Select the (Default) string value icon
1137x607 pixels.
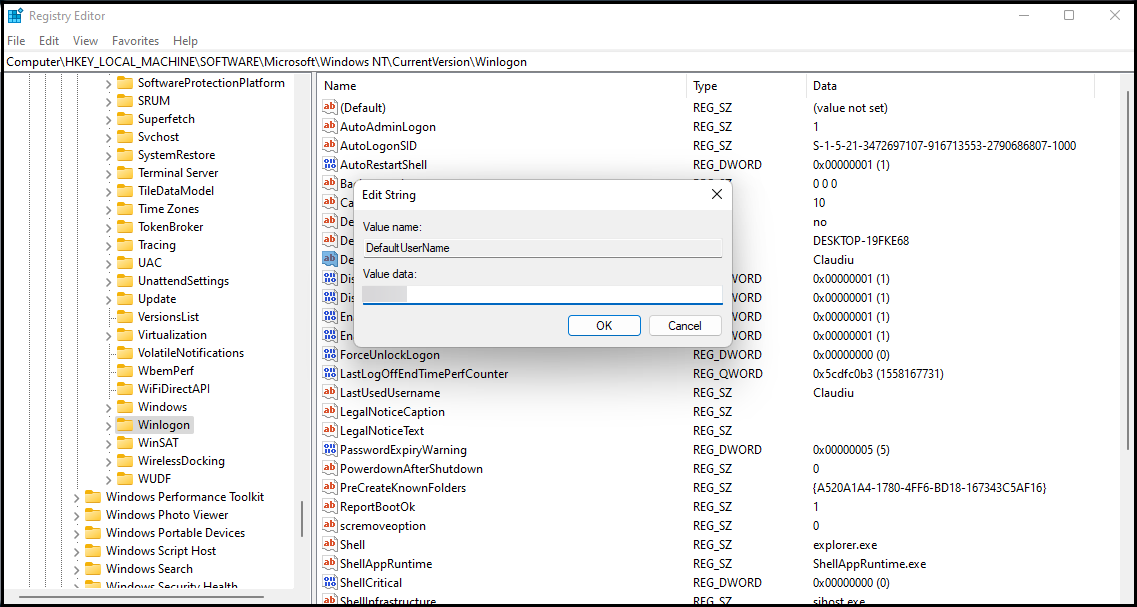tap(330, 108)
